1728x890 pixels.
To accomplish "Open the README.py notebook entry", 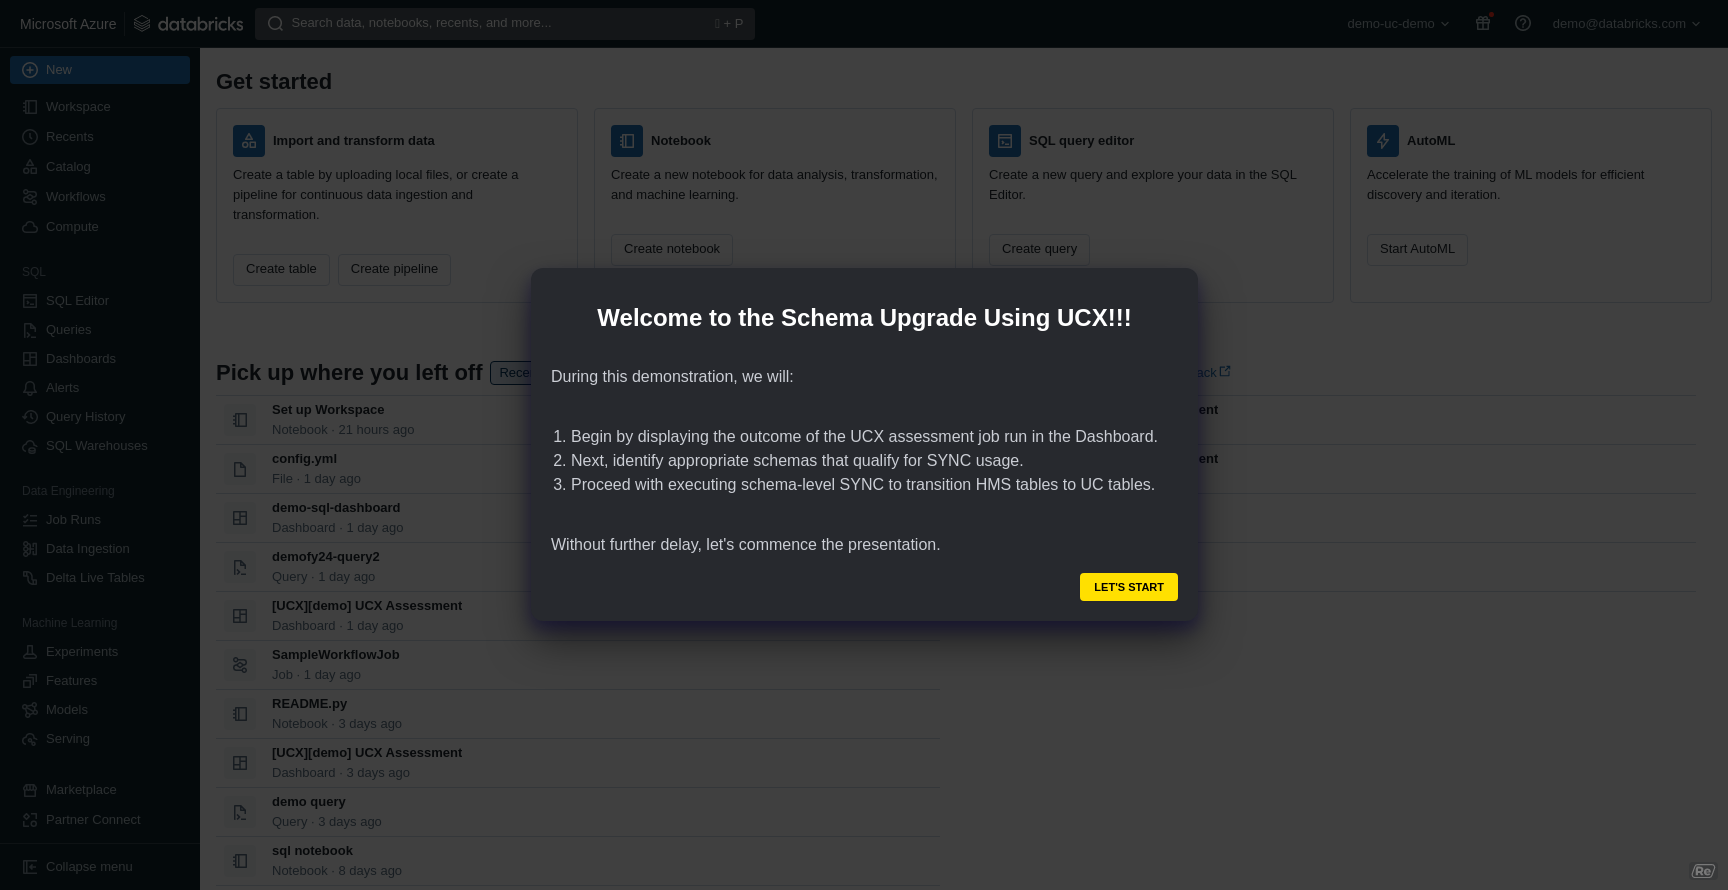I will tap(578, 714).
